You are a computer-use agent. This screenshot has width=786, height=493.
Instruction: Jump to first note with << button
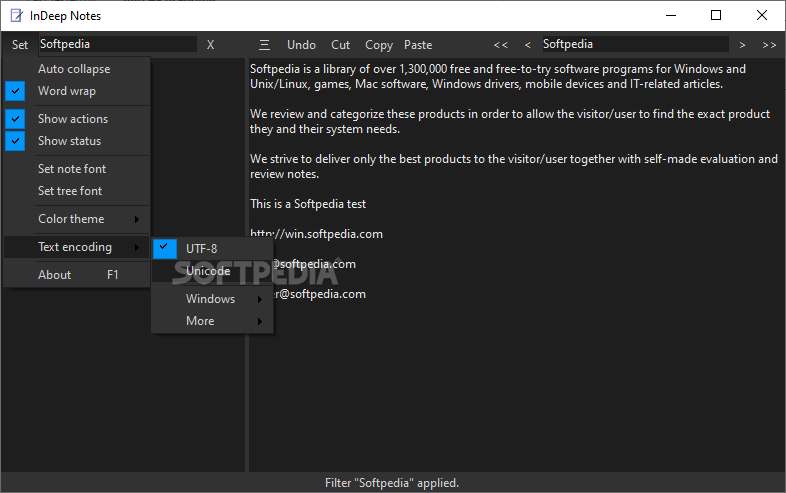[501, 45]
